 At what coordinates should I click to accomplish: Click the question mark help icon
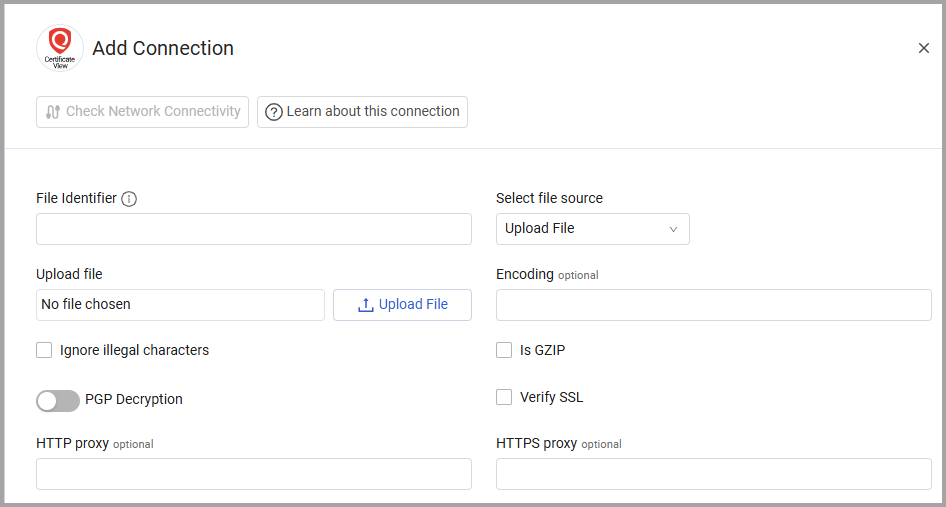(x=273, y=112)
